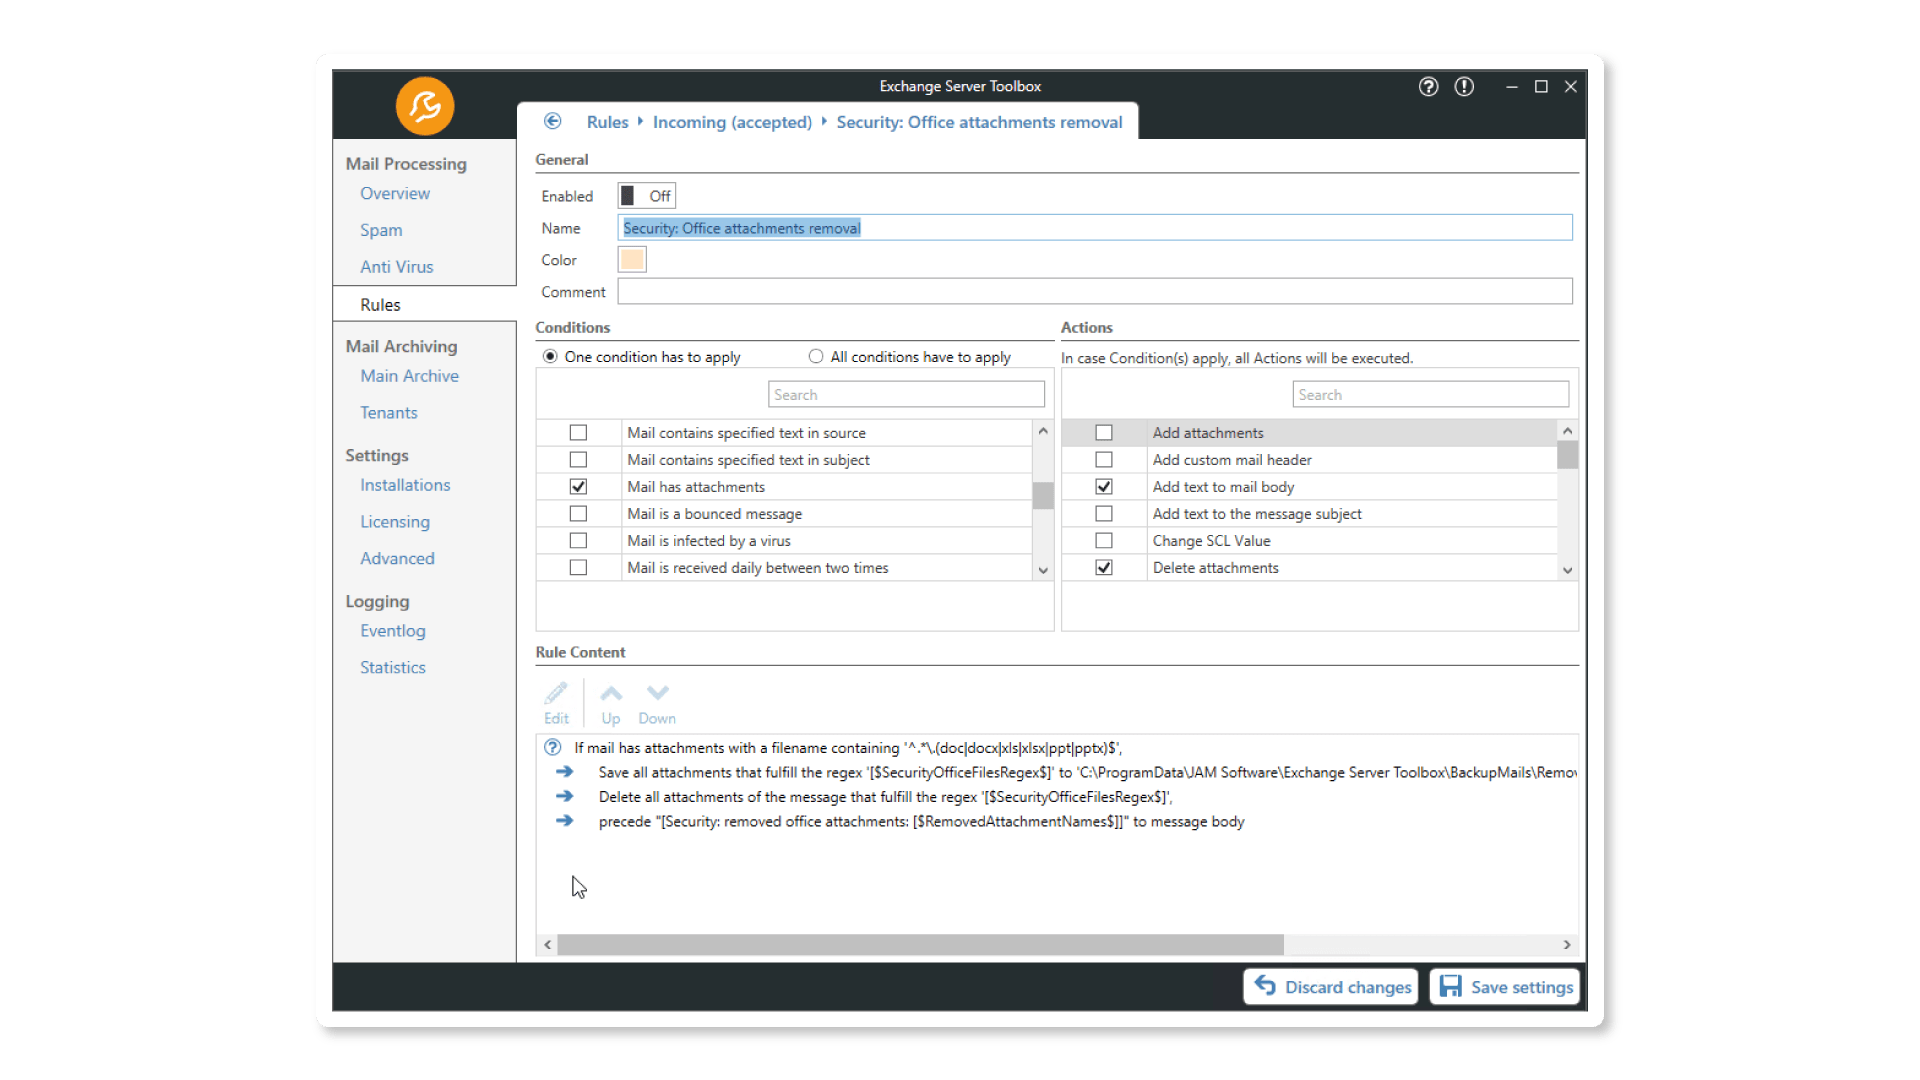Click the orange wrench application logo

[425, 106]
